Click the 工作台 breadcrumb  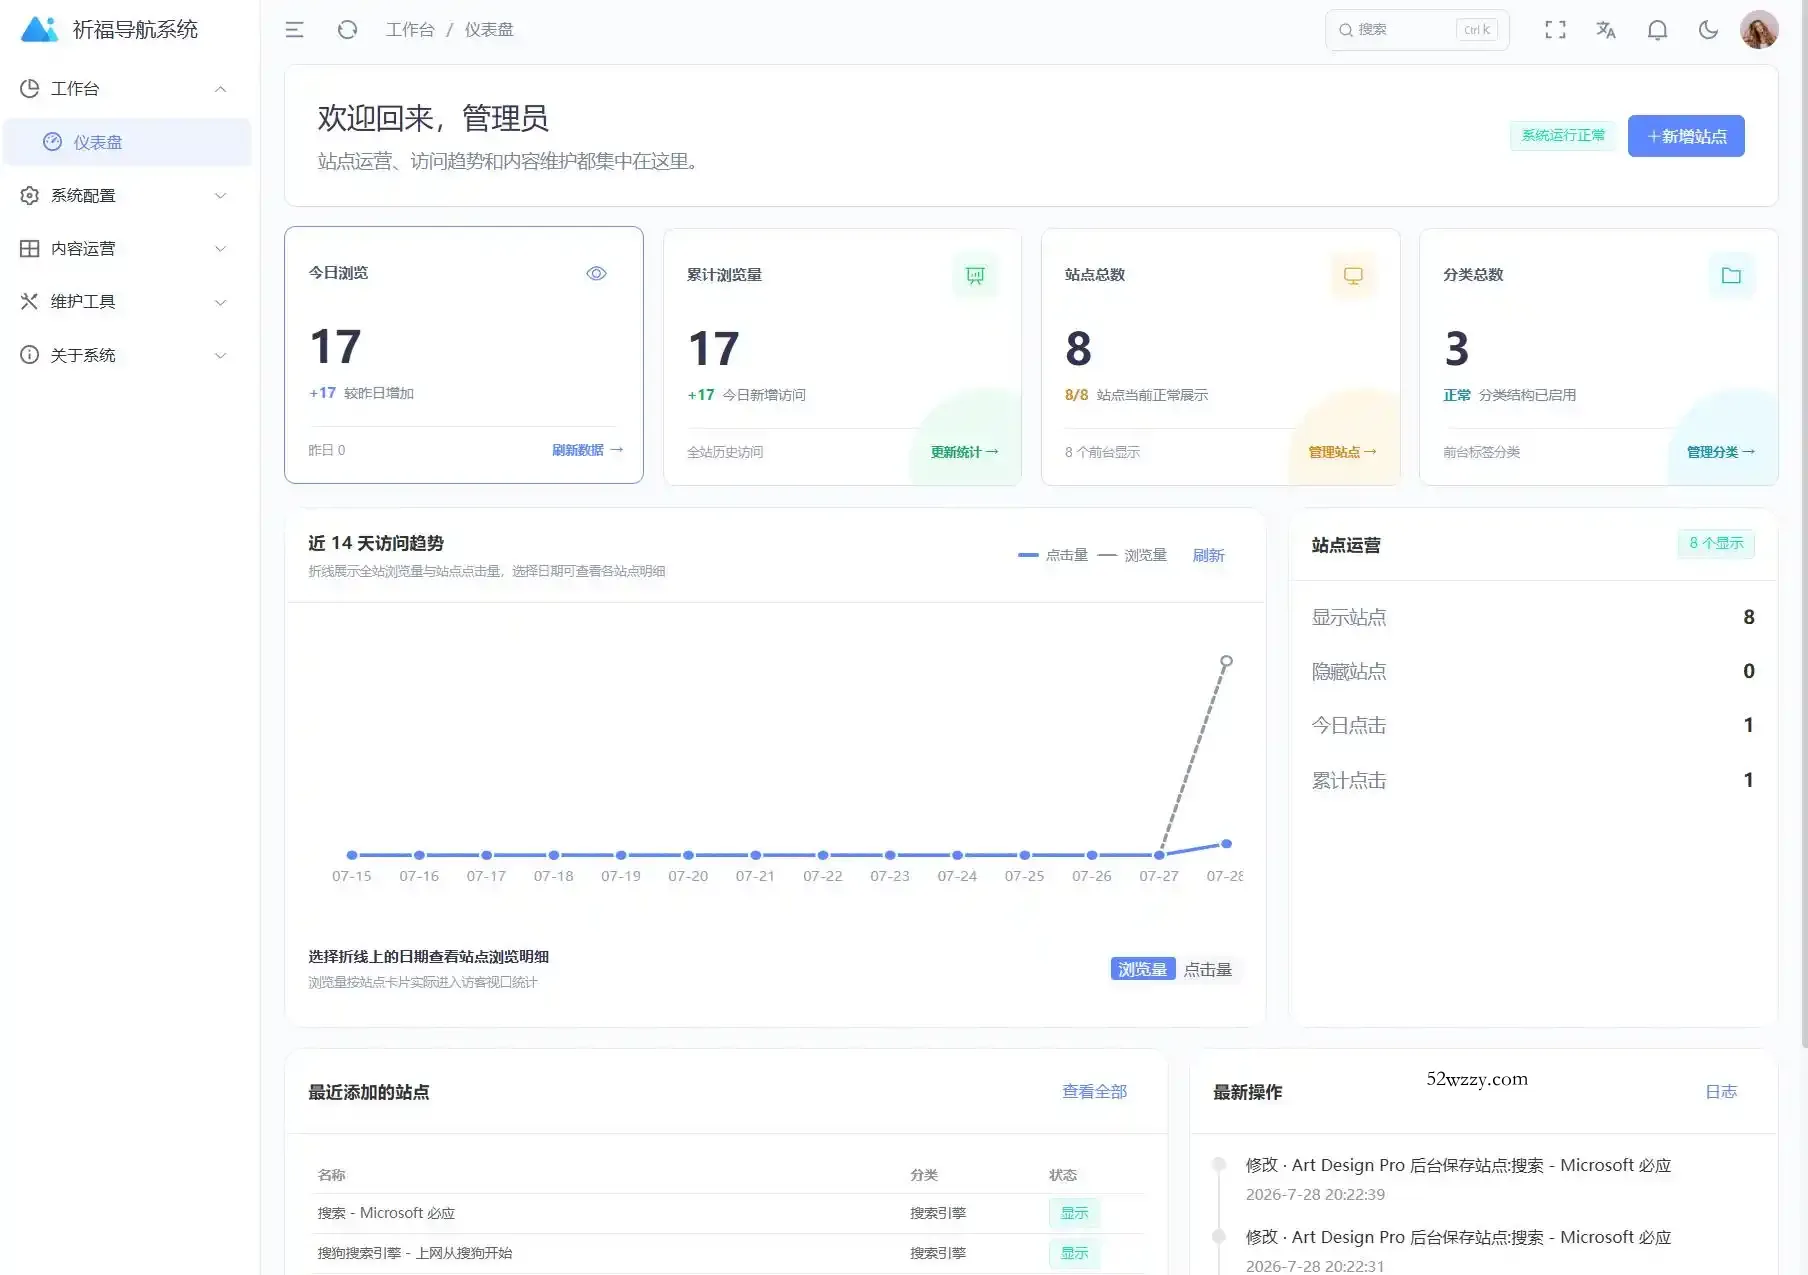coord(410,30)
